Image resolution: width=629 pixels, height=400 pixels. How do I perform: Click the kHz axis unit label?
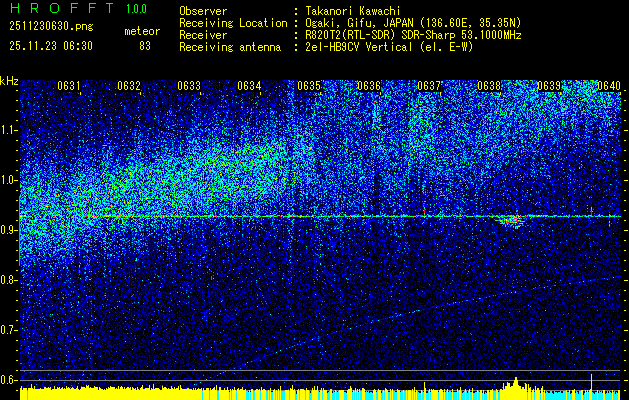coord(9,81)
